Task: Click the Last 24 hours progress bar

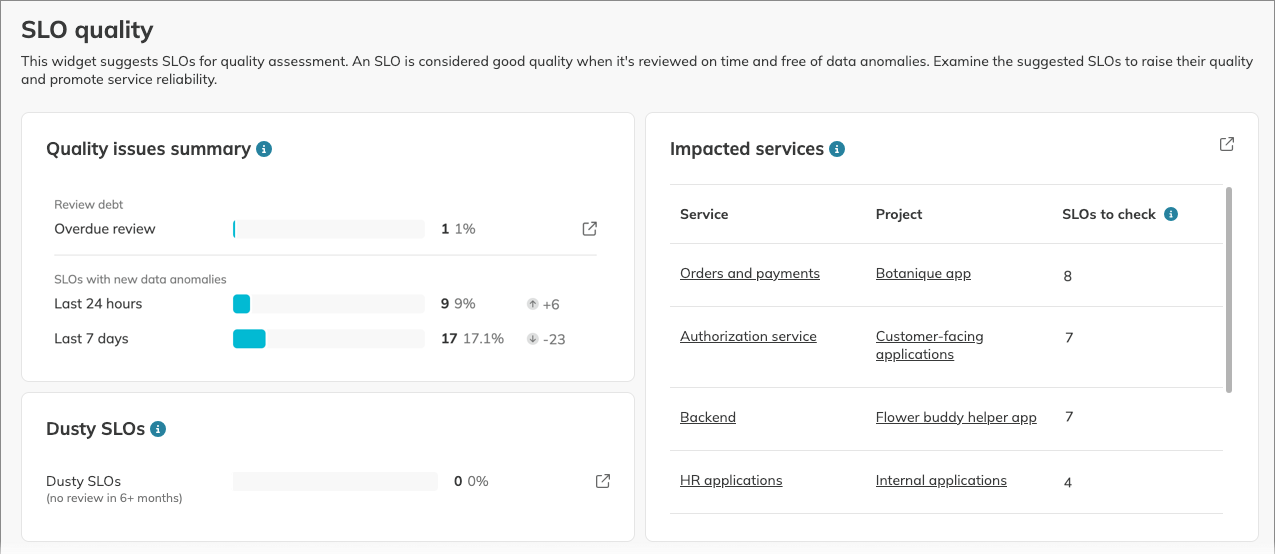Action: [328, 304]
